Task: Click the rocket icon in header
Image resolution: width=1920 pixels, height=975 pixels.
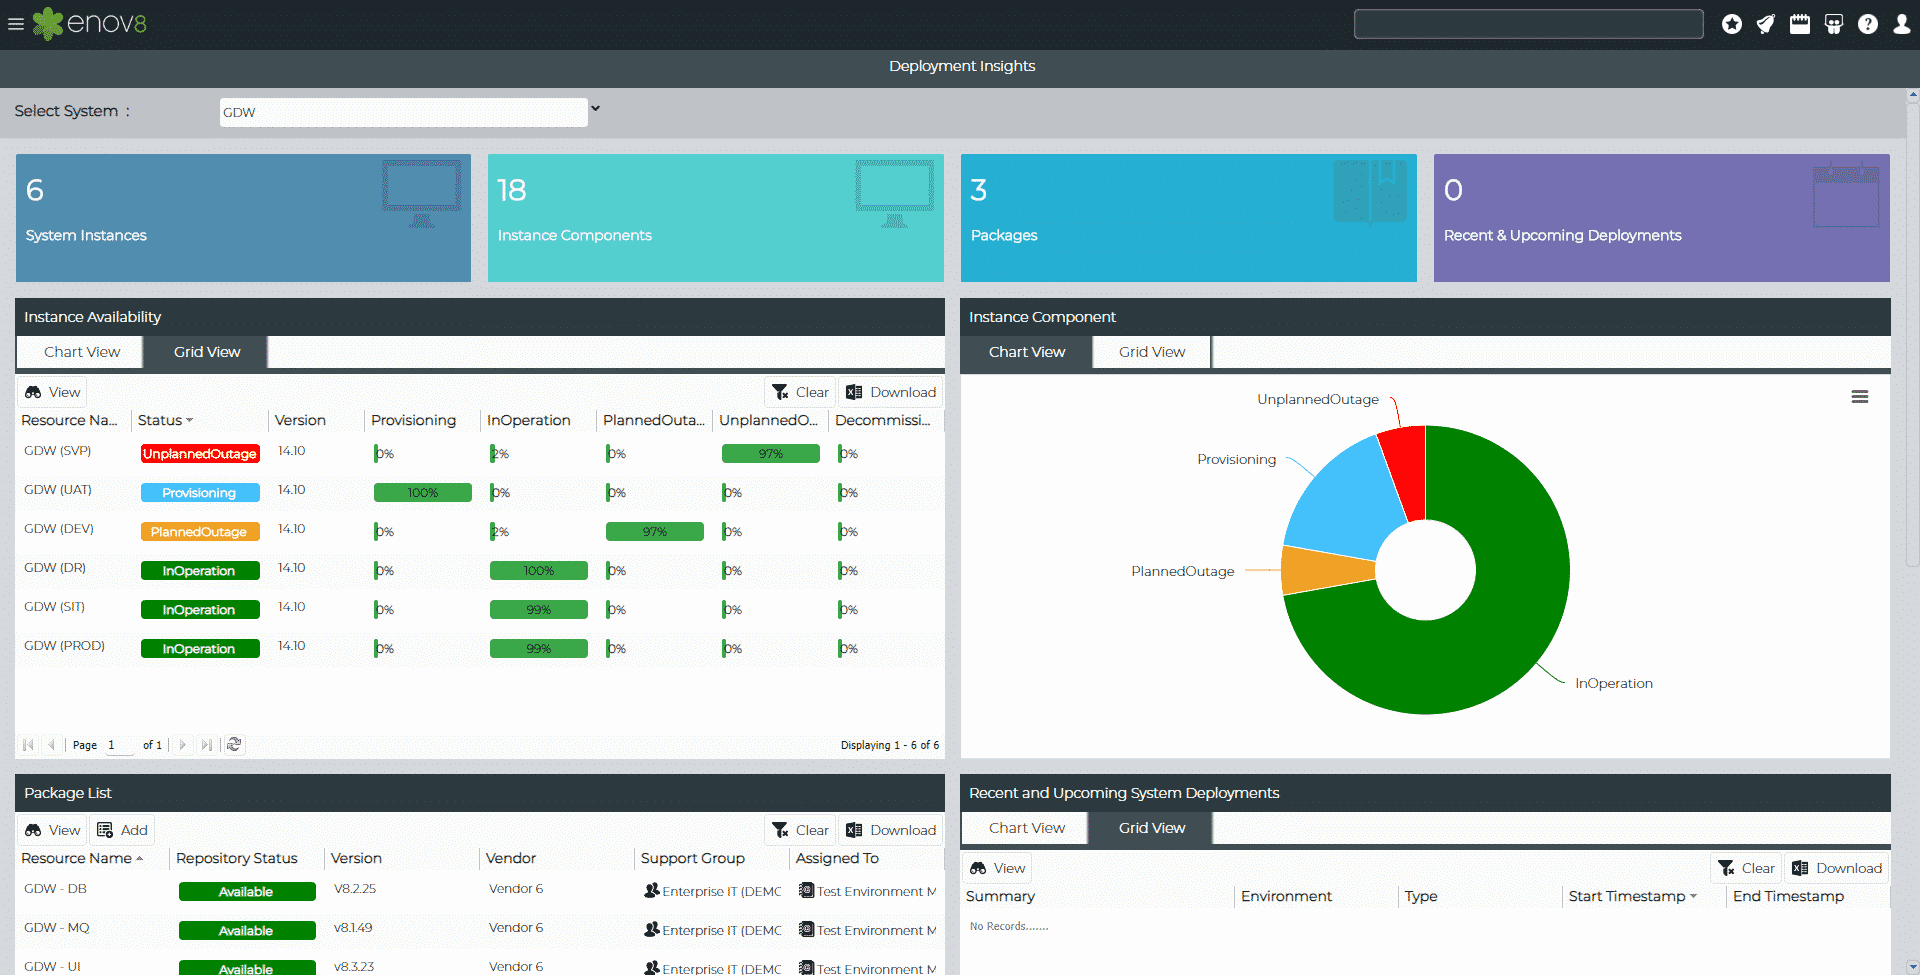Action: pos(1766,24)
